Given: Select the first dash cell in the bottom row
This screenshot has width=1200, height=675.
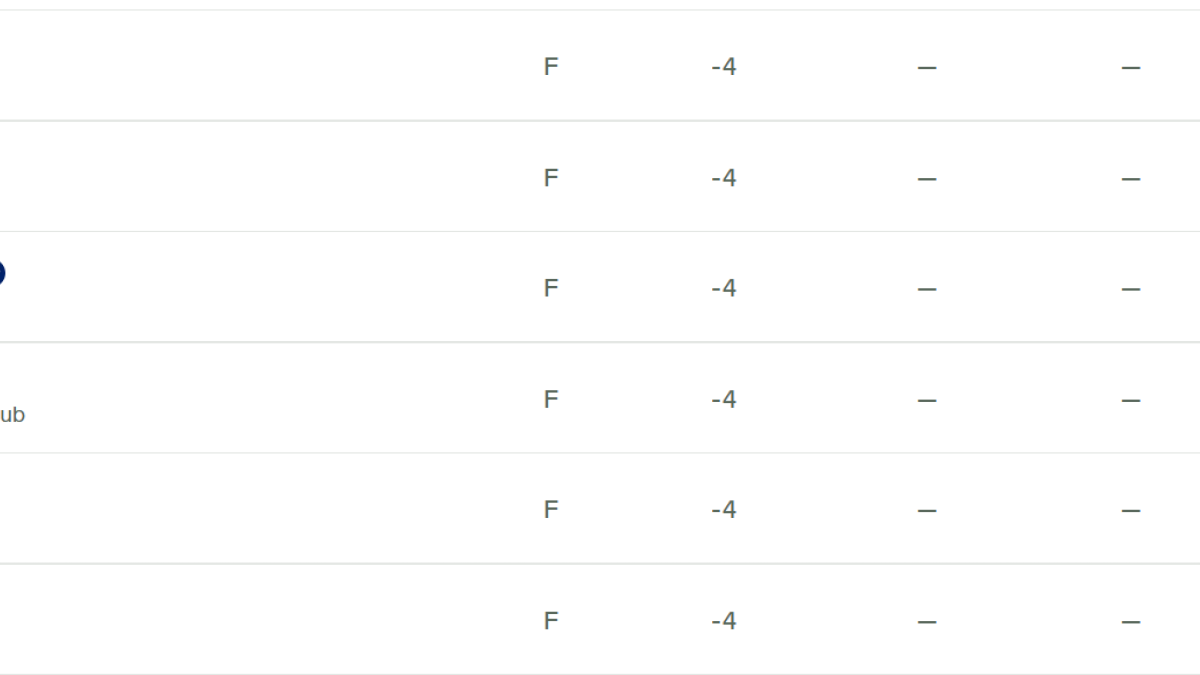Looking at the screenshot, I should click(927, 621).
